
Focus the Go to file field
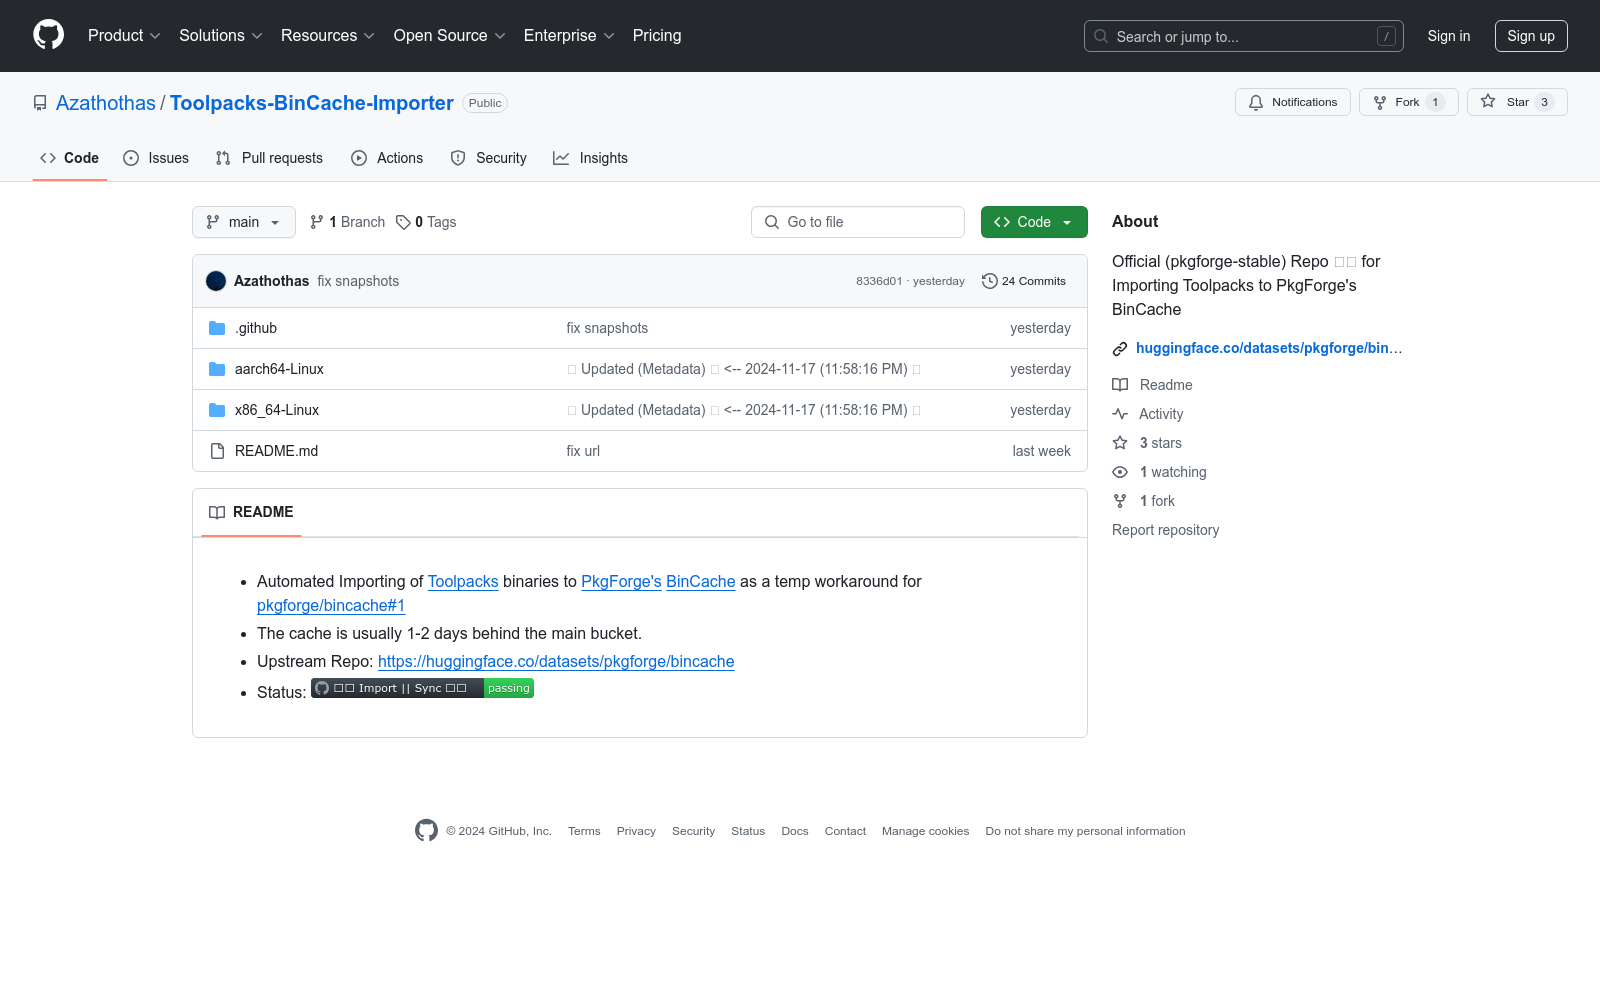tap(858, 222)
